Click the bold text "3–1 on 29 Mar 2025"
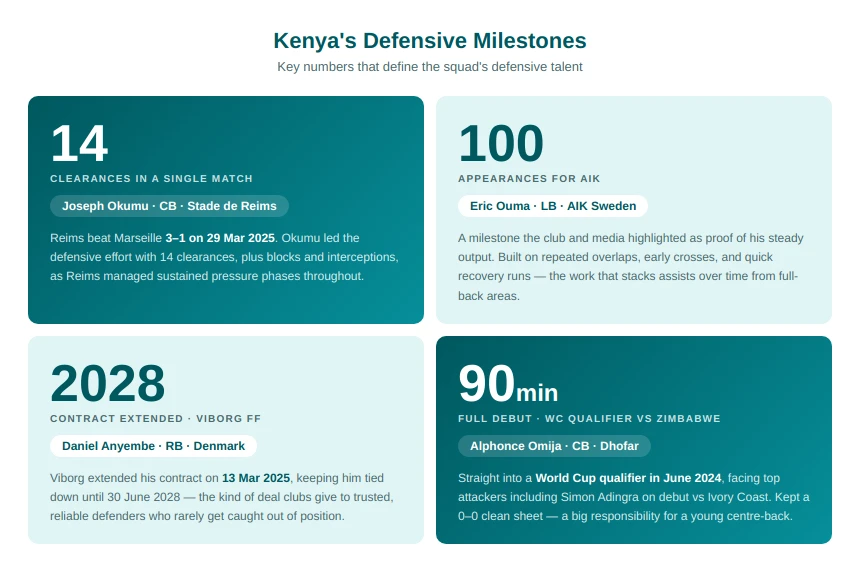The width and height of the screenshot is (860, 568). tap(220, 238)
